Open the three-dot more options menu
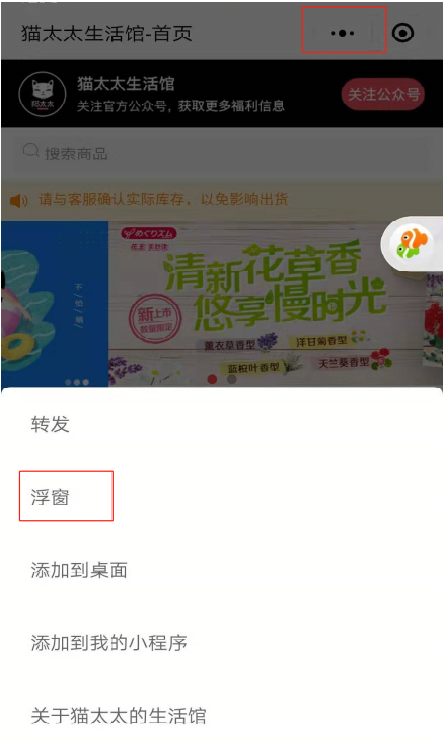Screen dimensions: 446x750 [343, 33]
